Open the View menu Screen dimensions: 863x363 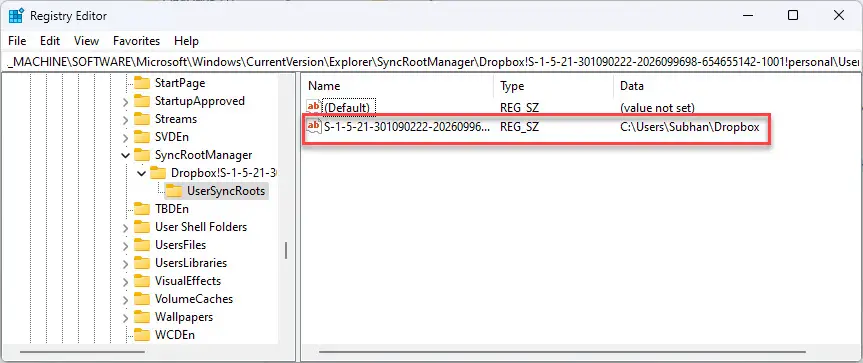[x=86, y=41]
